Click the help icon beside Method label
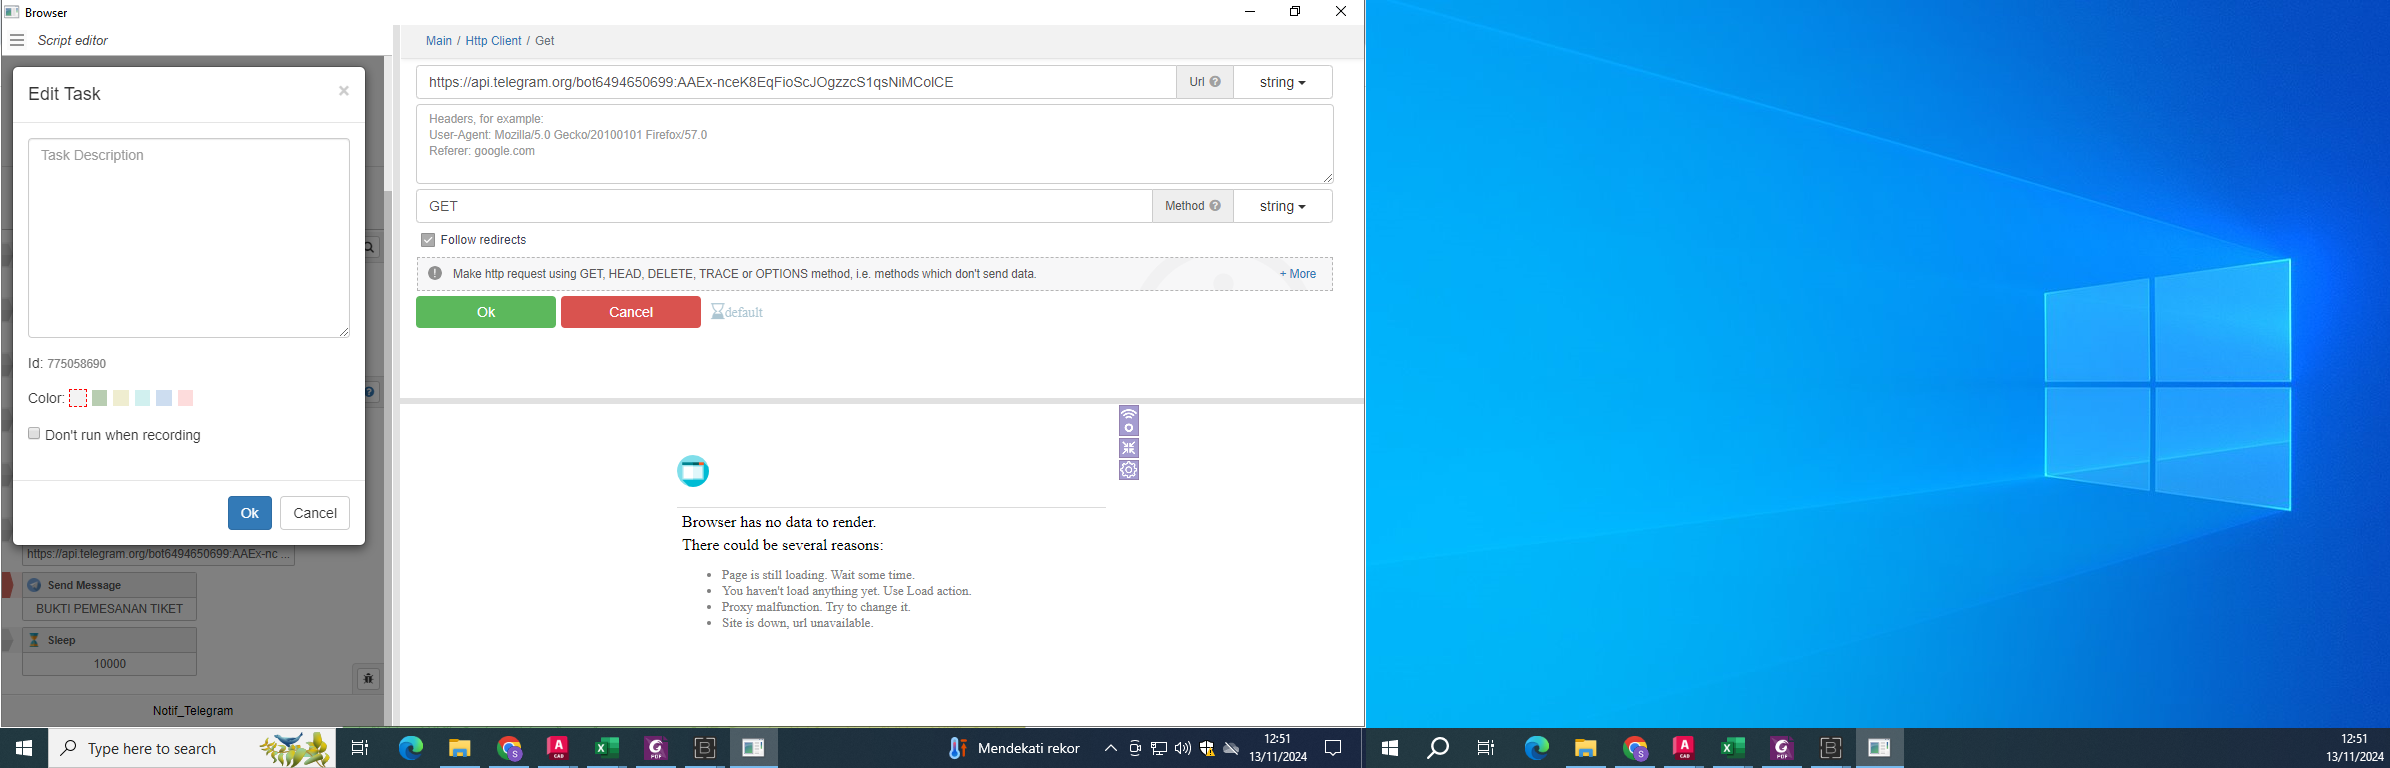The height and width of the screenshot is (768, 2390). tap(1215, 206)
